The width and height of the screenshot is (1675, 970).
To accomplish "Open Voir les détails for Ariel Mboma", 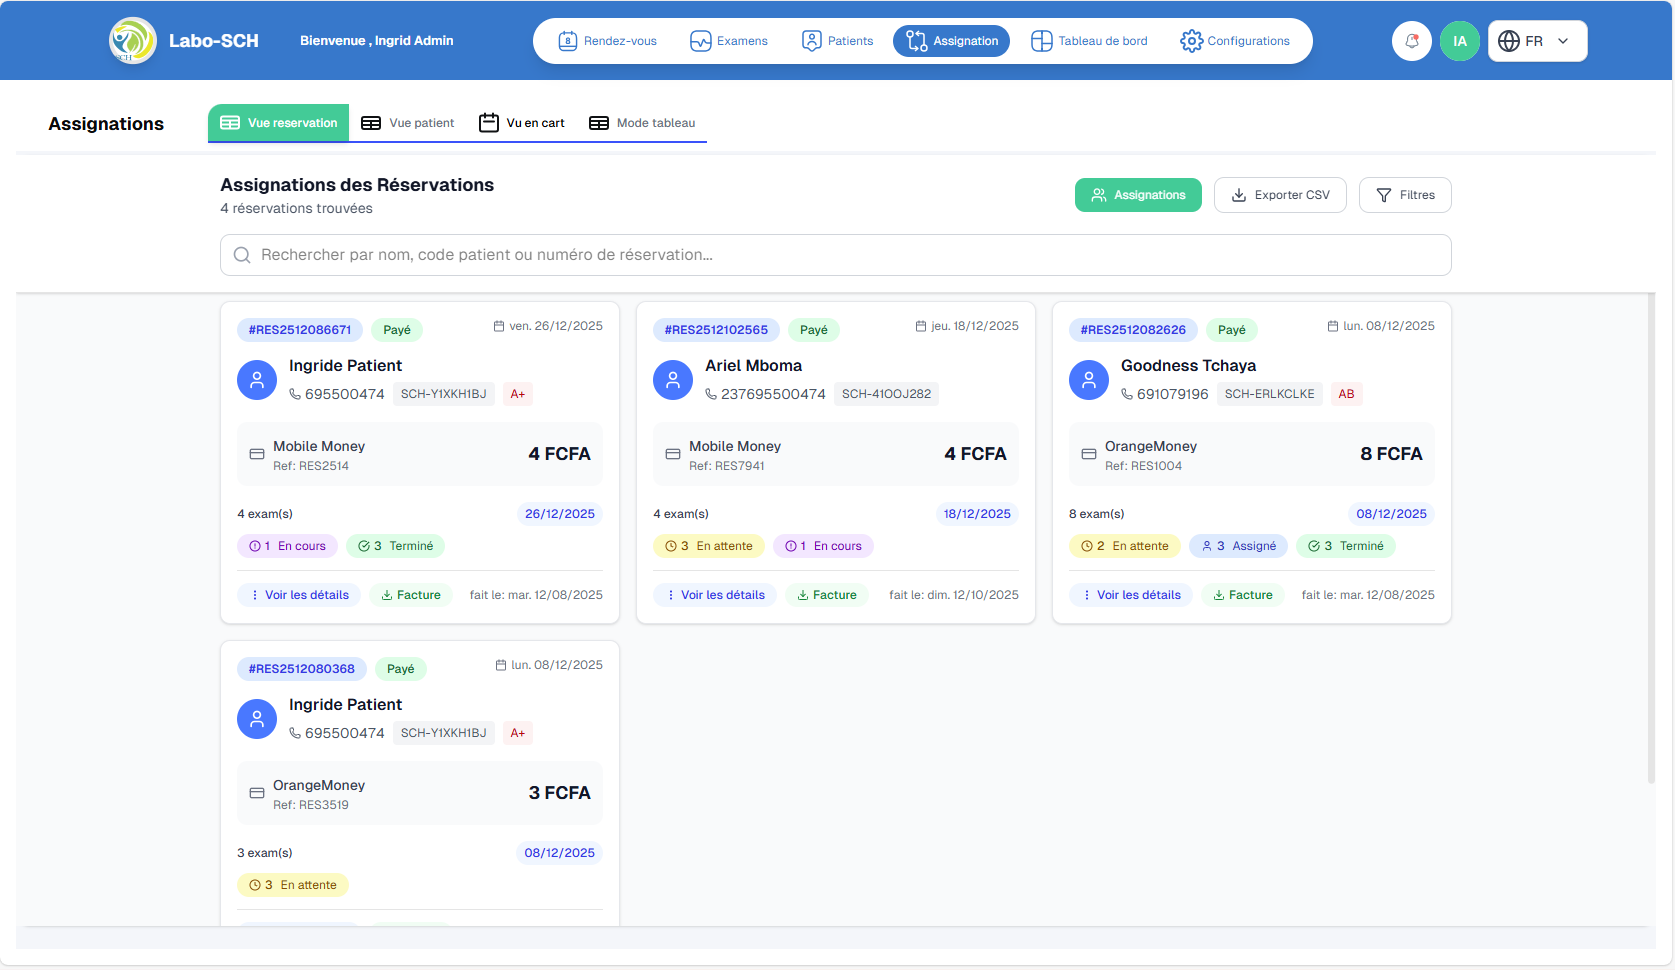I will pyautogui.click(x=714, y=595).
